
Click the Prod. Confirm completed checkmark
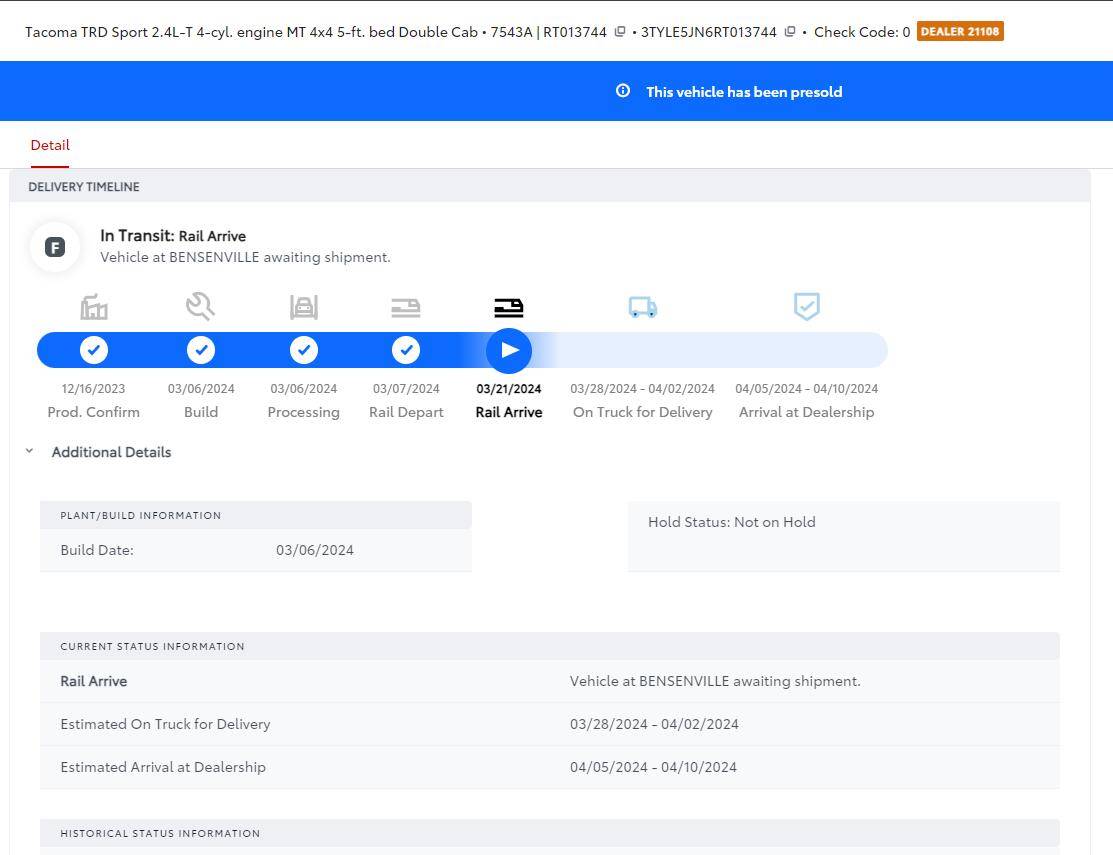[94, 350]
